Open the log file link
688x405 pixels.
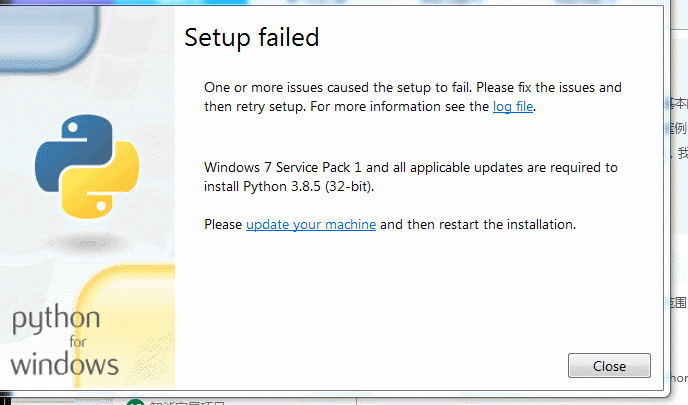pos(513,107)
